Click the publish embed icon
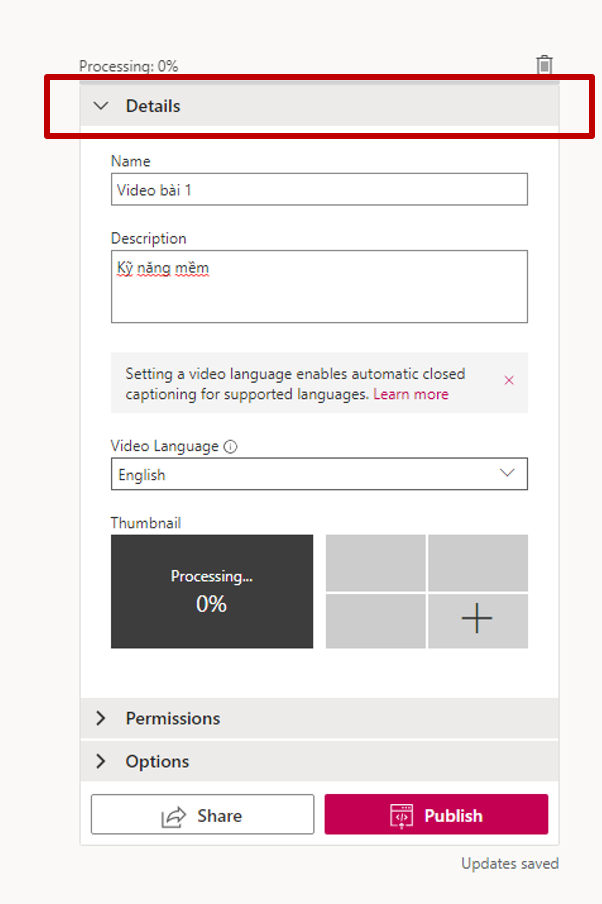This screenshot has height=904, width=602. pyautogui.click(x=401, y=816)
